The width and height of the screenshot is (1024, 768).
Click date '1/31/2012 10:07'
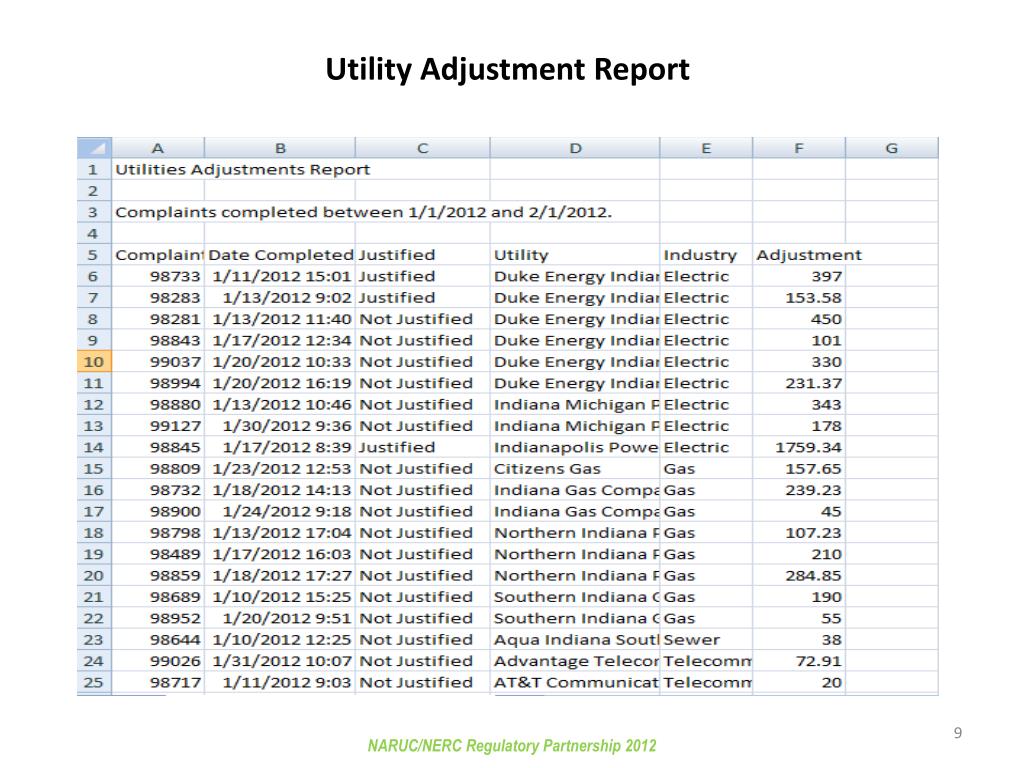click(281, 661)
